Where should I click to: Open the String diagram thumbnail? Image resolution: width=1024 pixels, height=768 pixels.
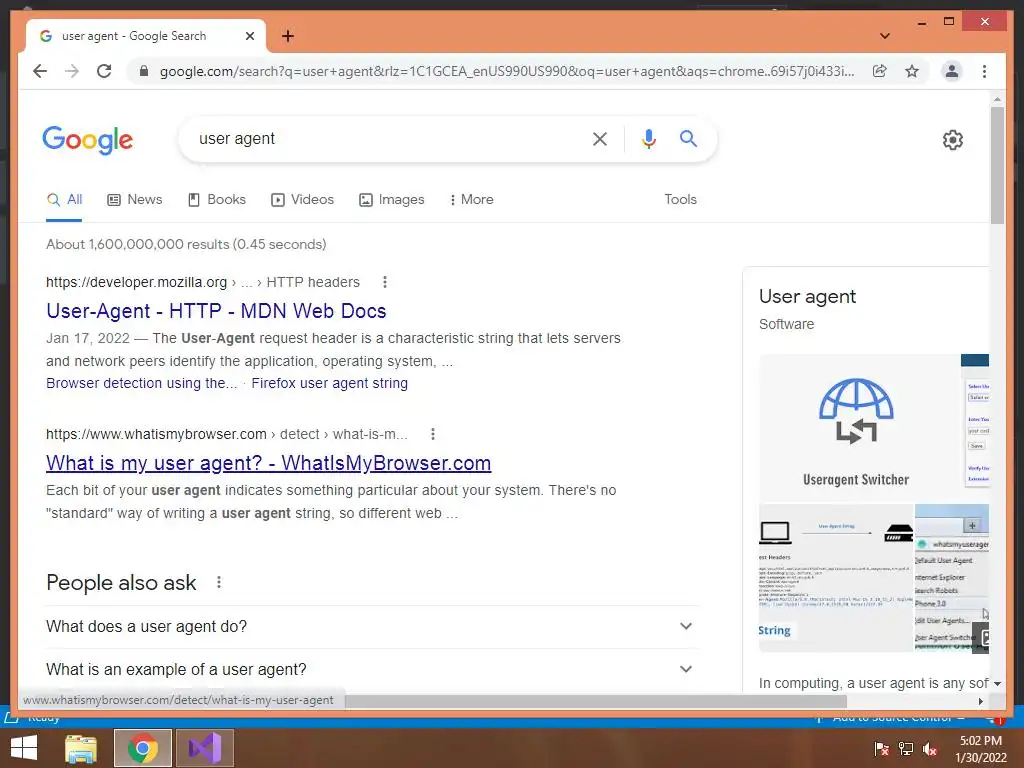click(835, 578)
